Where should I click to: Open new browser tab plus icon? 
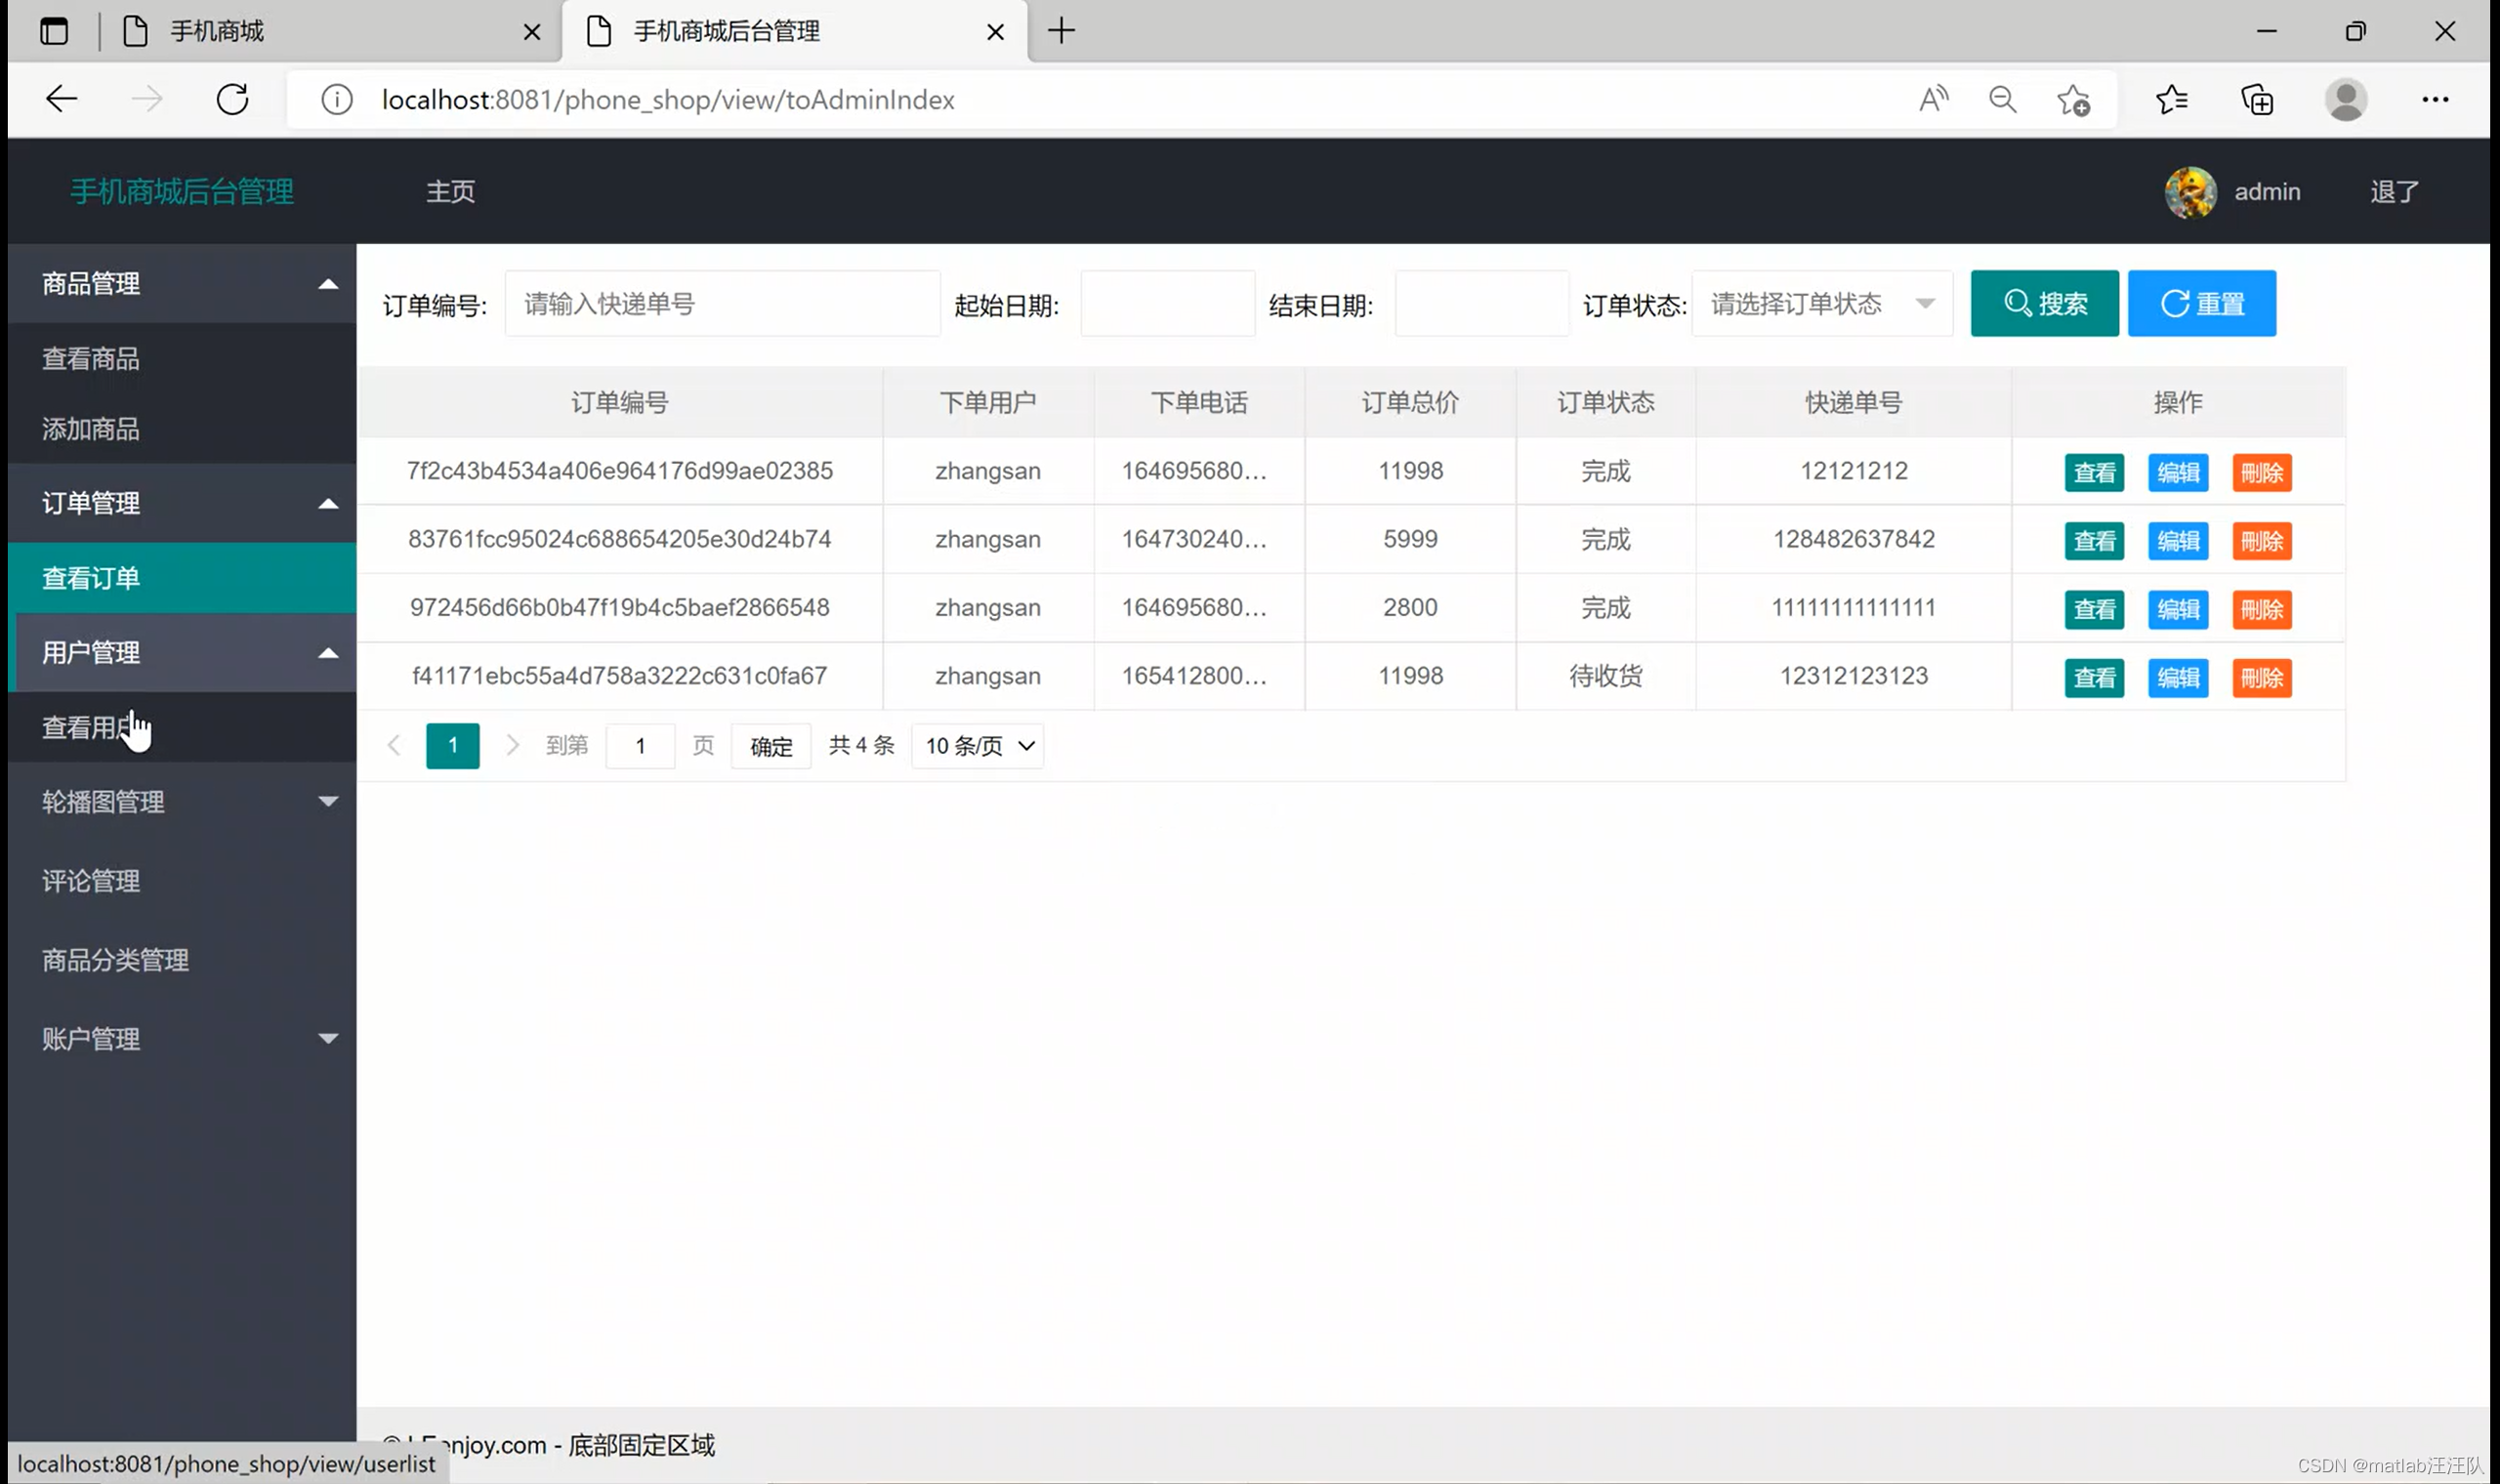tap(1061, 31)
